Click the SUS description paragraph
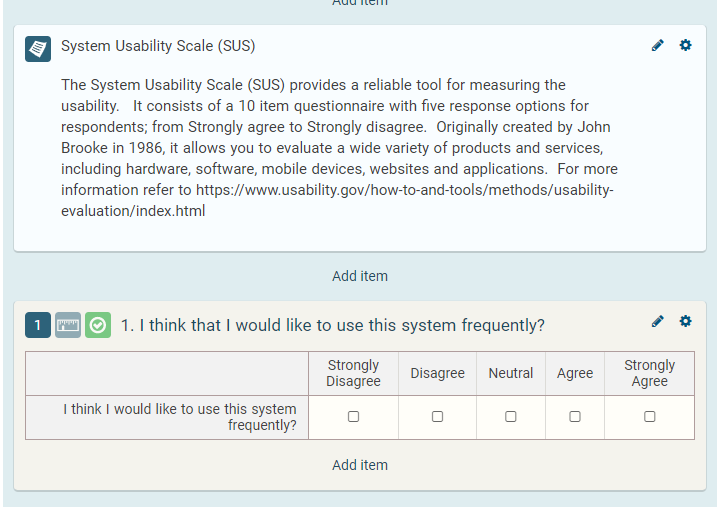Screen dimensions: 722x507 [x=339, y=148]
